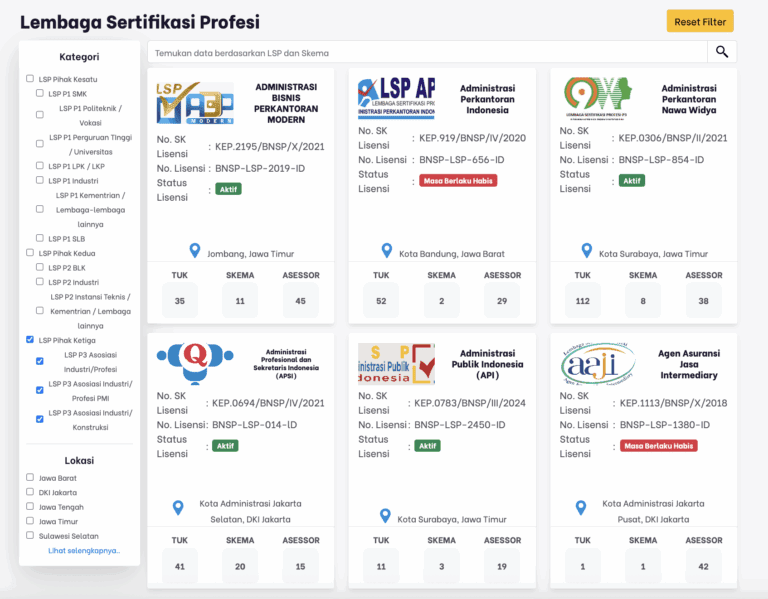The image size is (768, 599).
Task: Click the Aktif status badge on Nawa Widya card
Action: click(x=632, y=181)
